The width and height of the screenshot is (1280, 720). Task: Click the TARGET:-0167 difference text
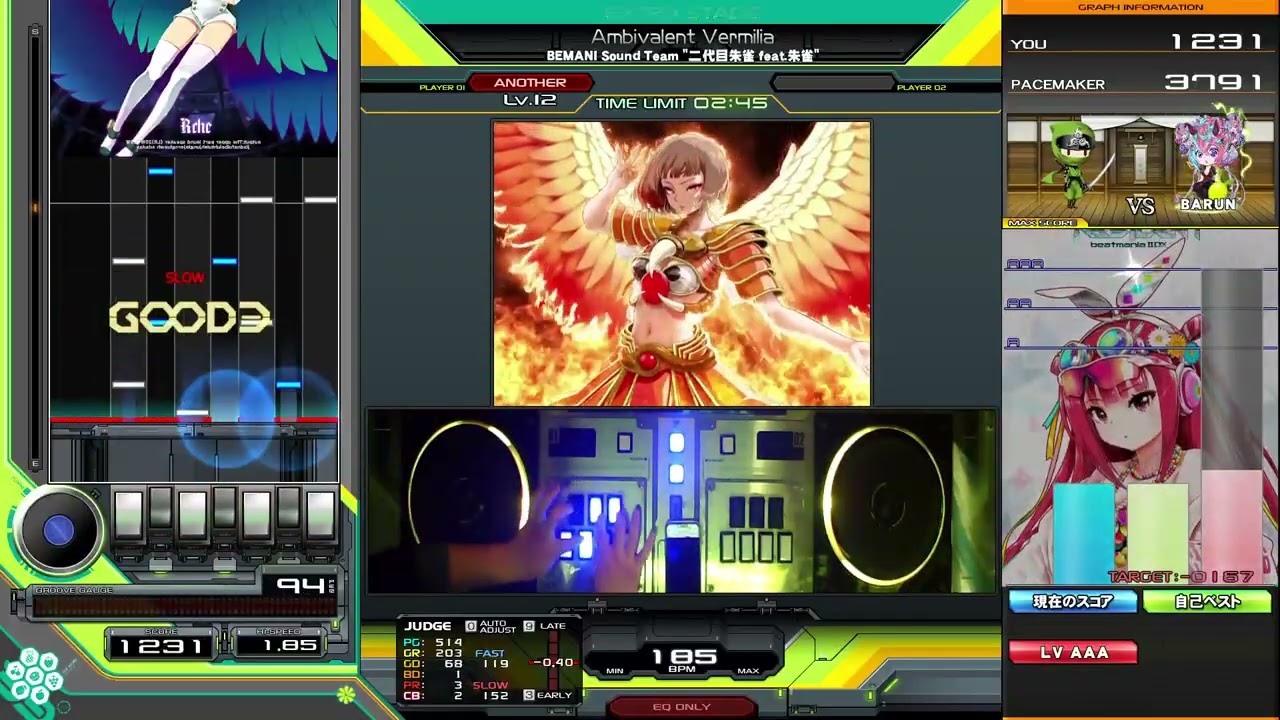[x=1181, y=577]
